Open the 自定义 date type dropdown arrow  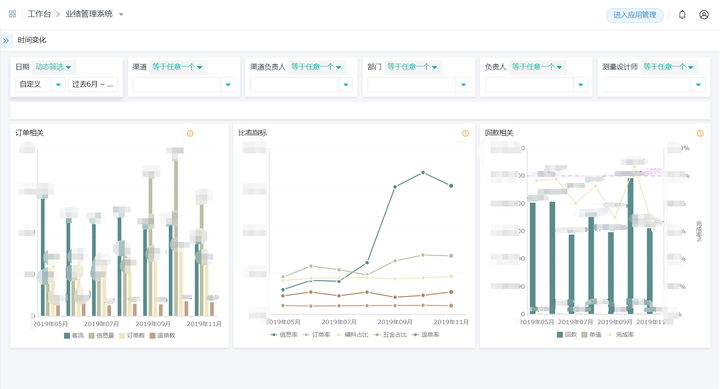tap(58, 85)
